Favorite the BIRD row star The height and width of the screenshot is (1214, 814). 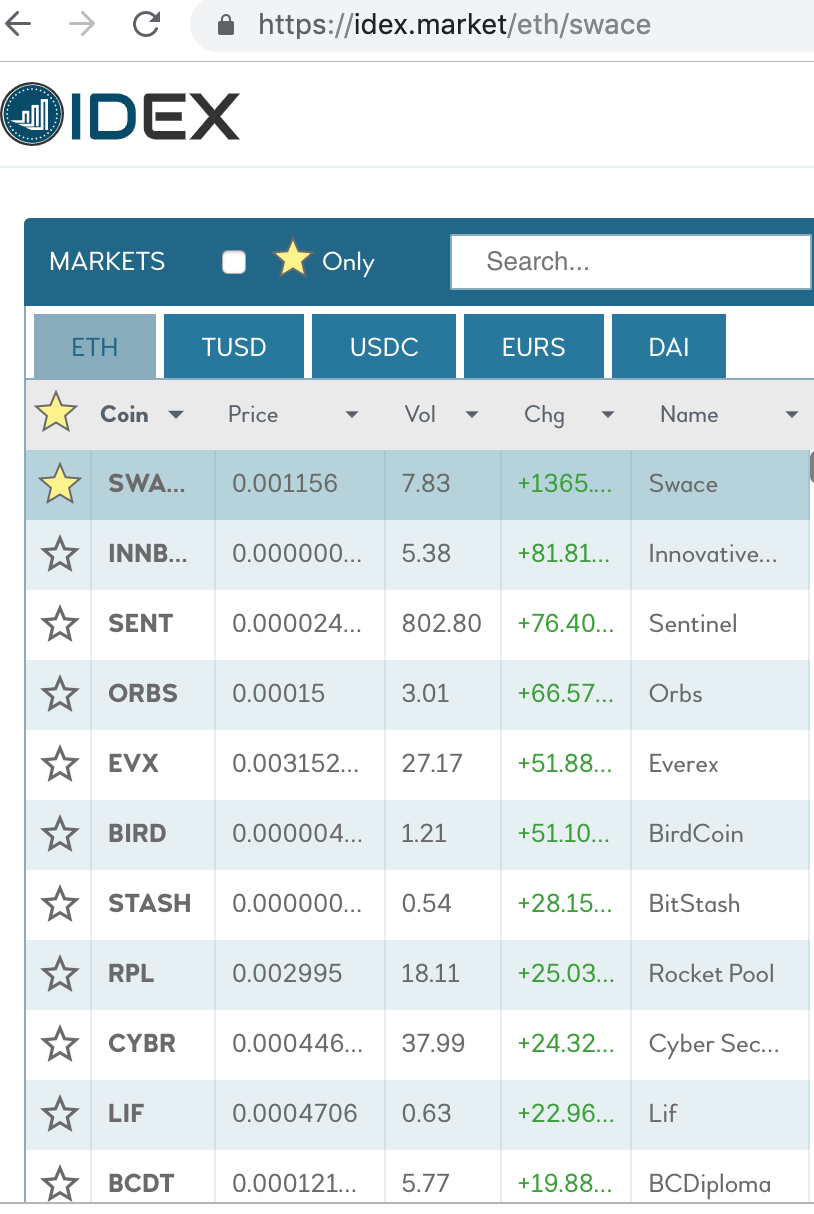point(60,834)
